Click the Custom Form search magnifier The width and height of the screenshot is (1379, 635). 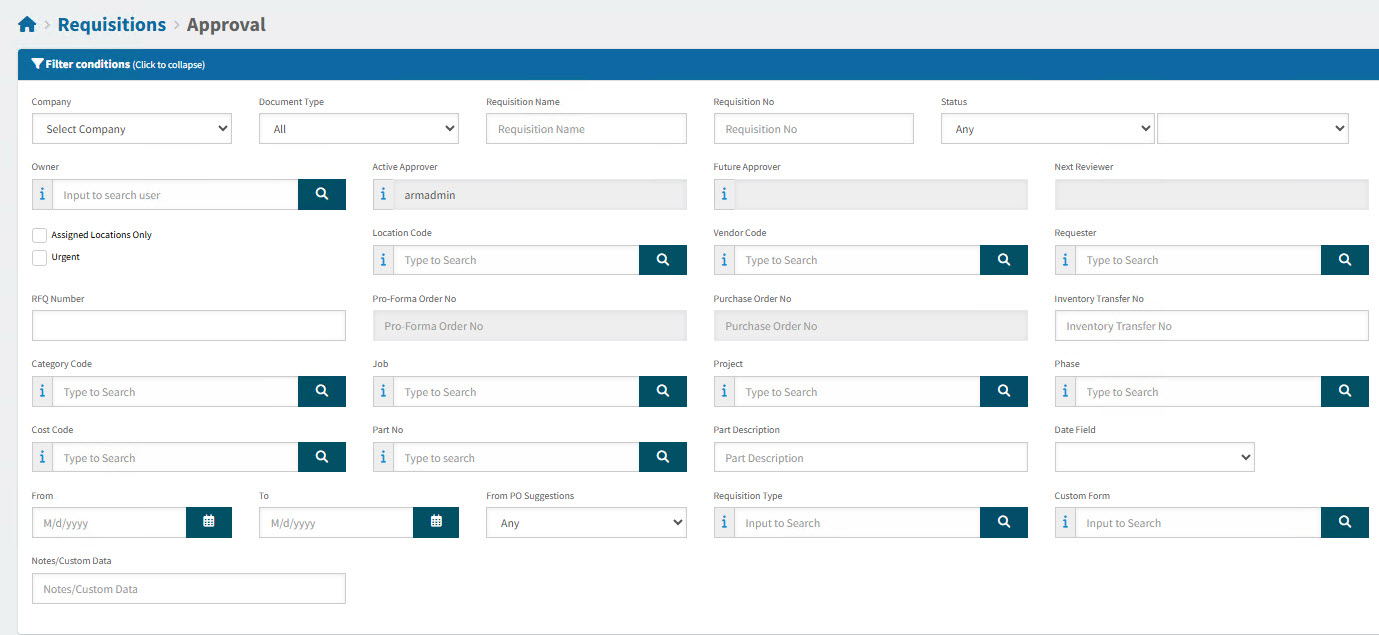[x=1344, y=522]
